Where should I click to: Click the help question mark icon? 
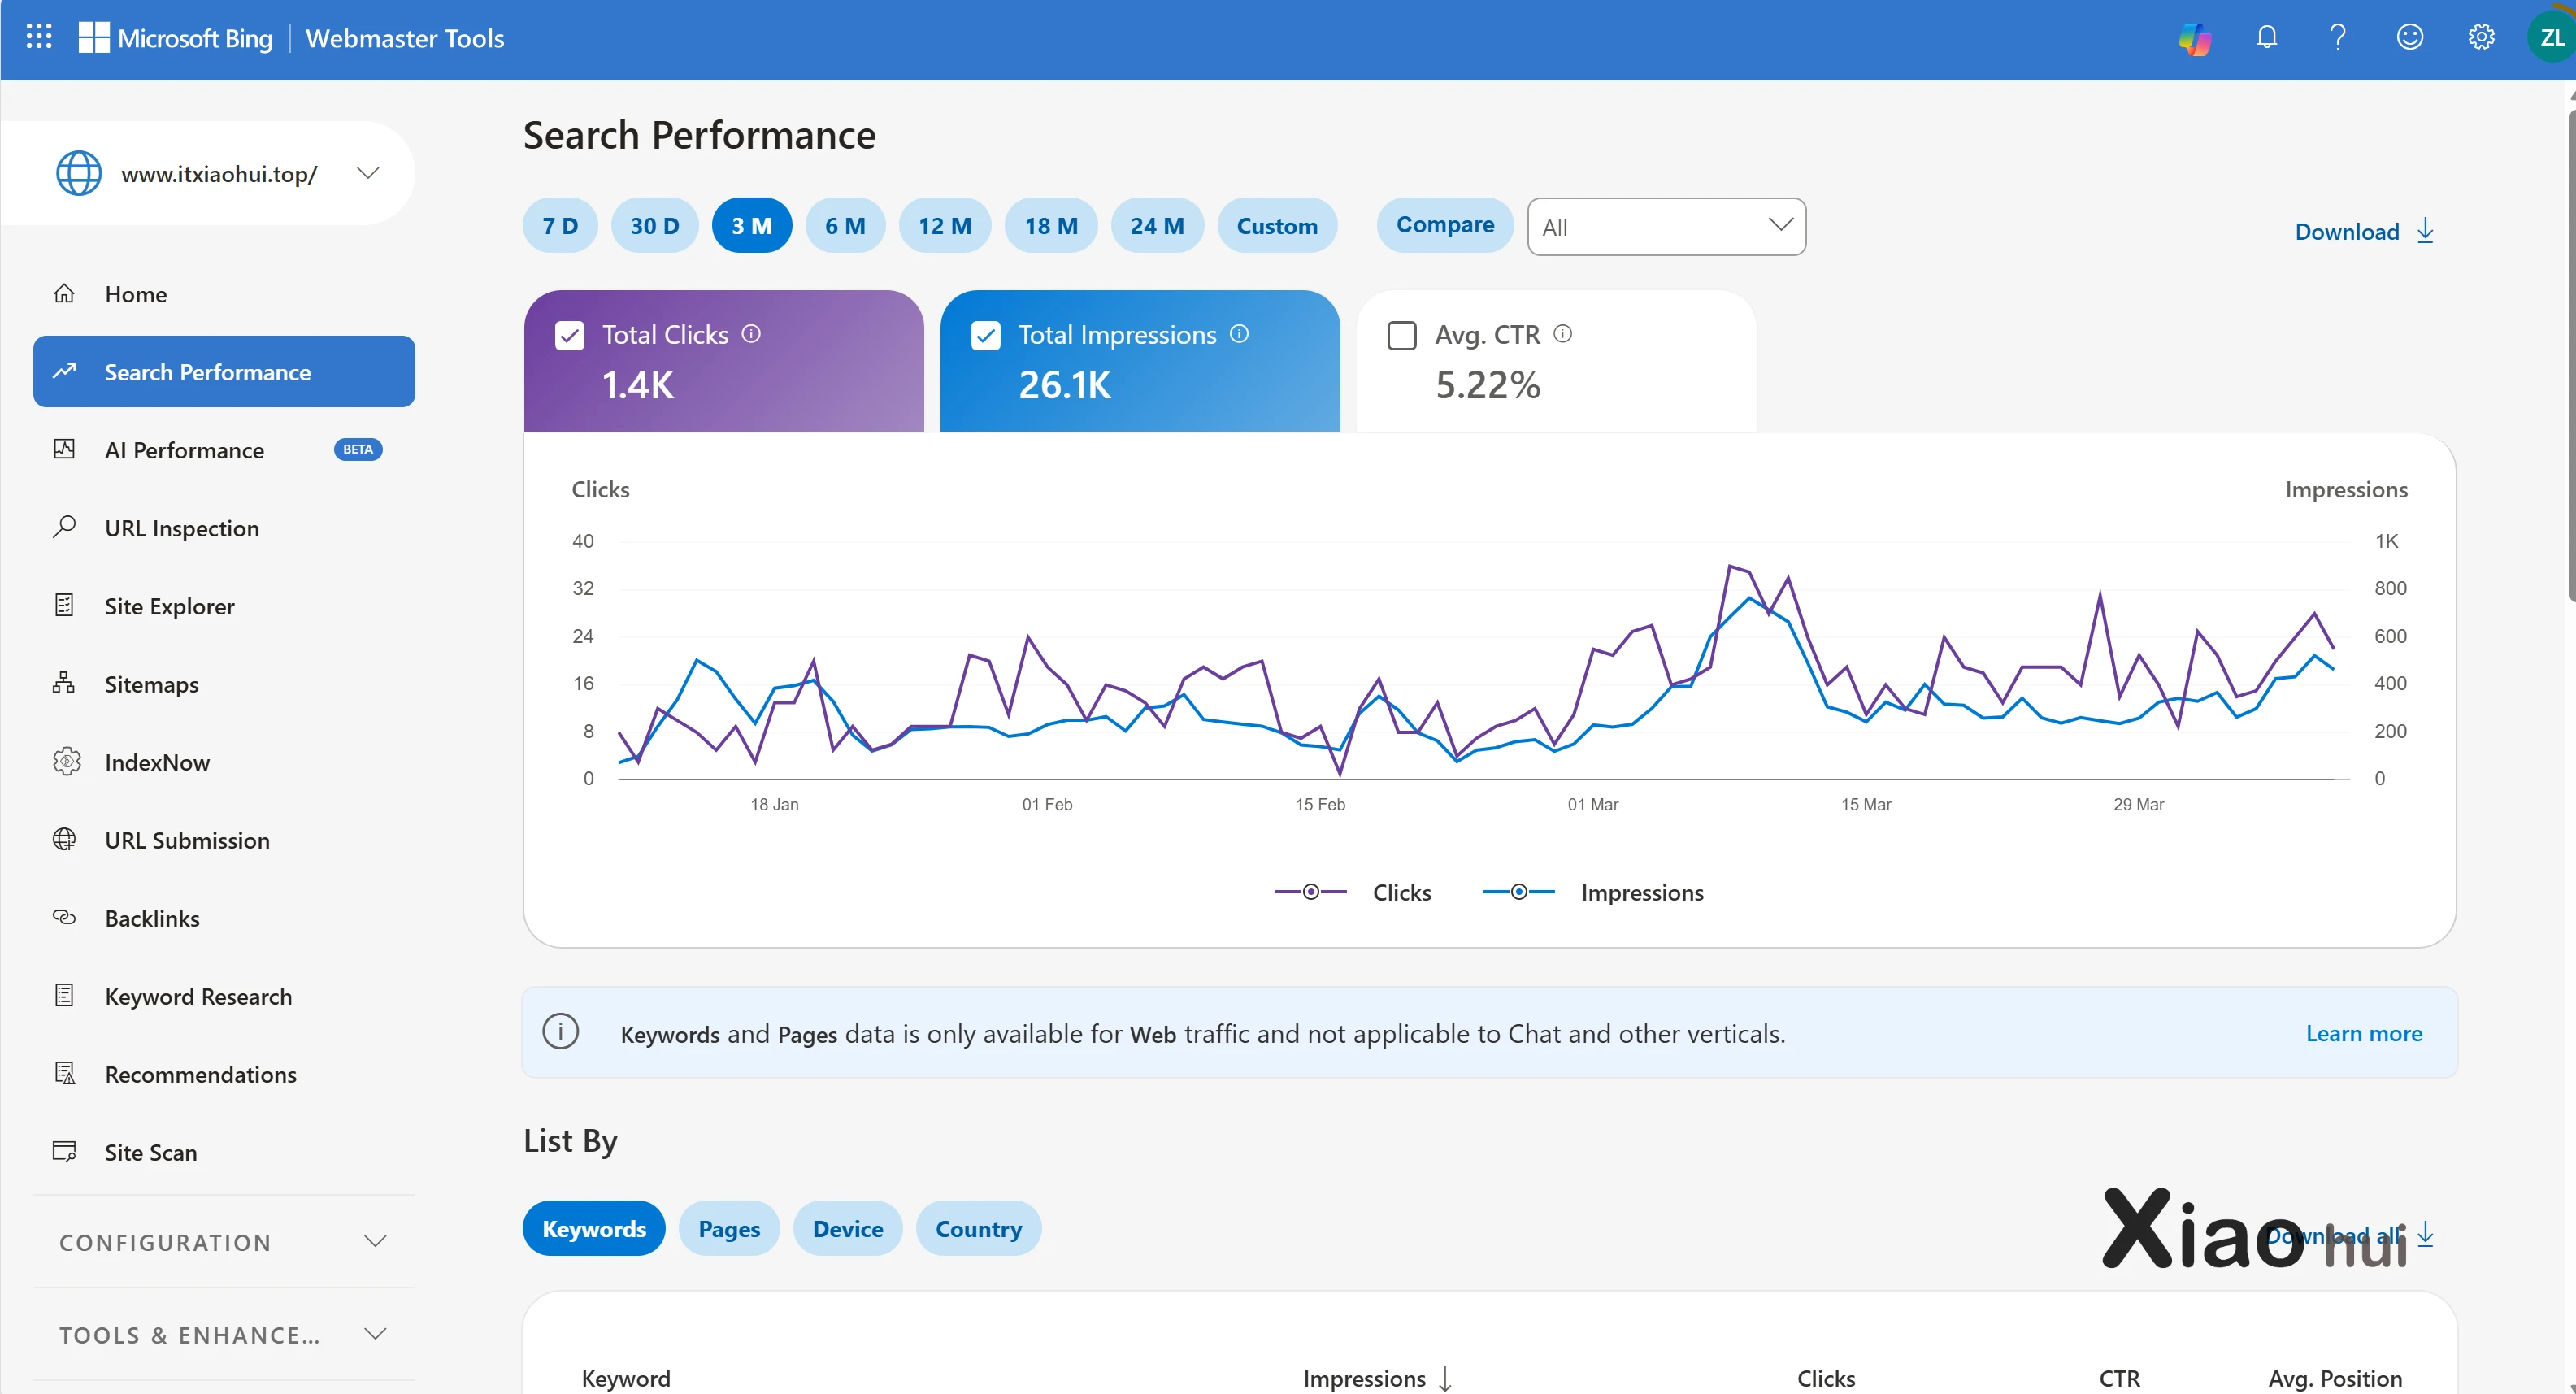pos(2337,38)
